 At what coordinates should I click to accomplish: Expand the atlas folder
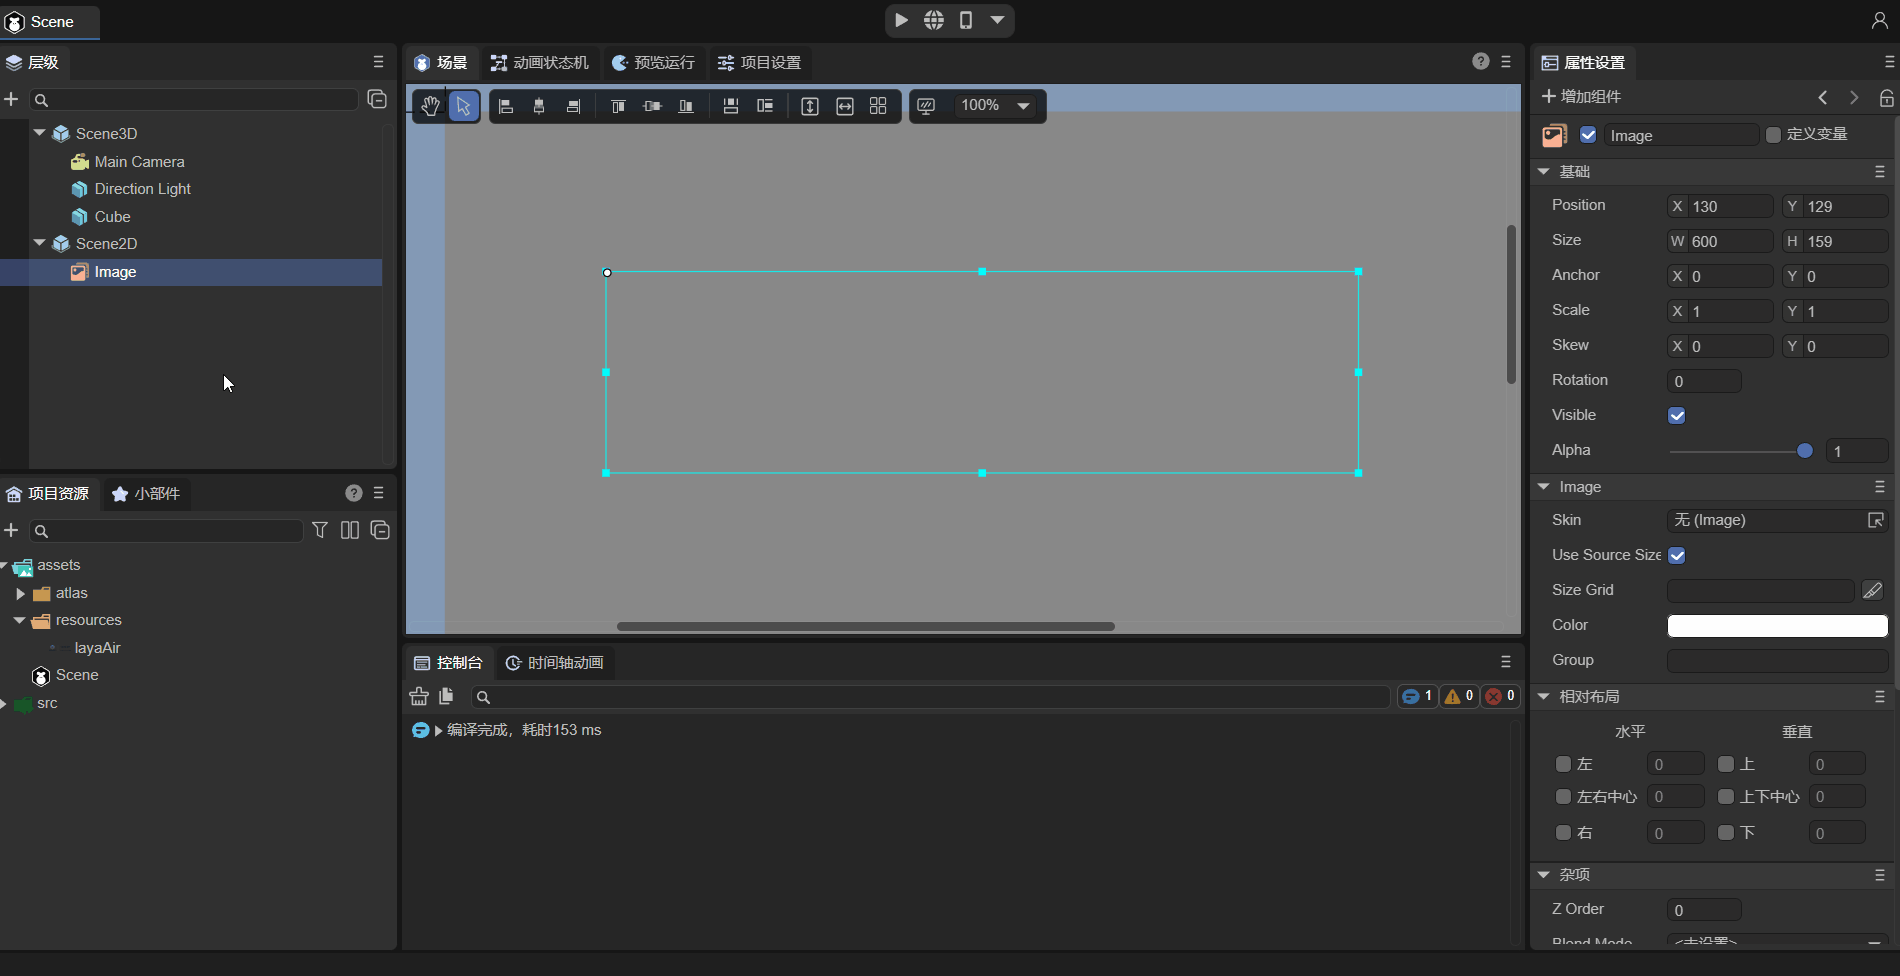point(20,594)
